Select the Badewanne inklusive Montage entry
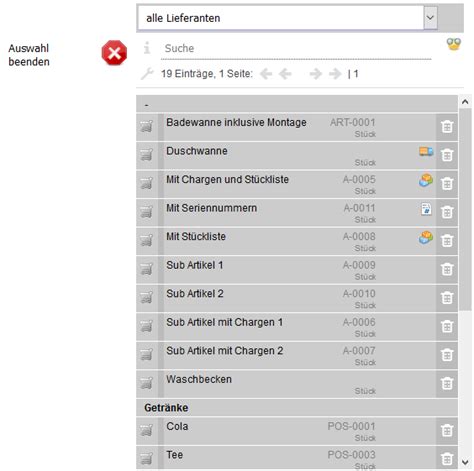Image resolution: width=474 pixels, height=471 pixels. point(297,127)
